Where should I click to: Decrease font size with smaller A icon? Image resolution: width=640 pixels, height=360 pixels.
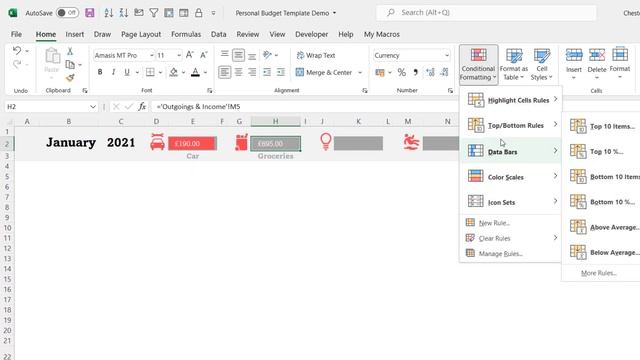coord(204,55)
